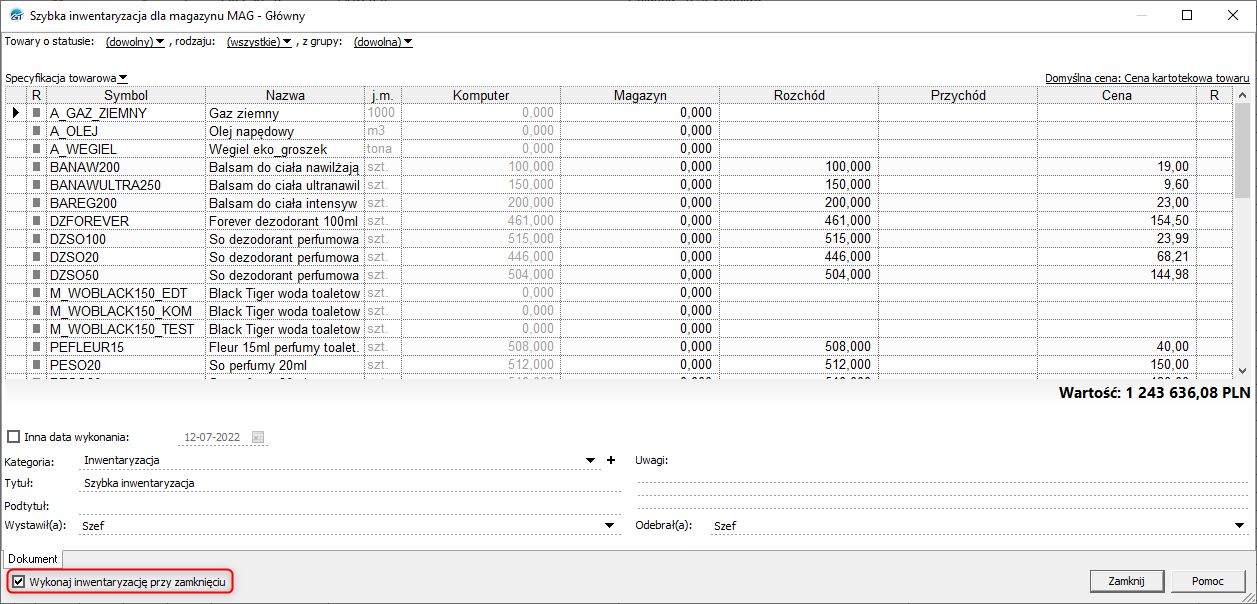Select the A_GAZ_ZIEMNY row symbol
The image size is (1257, 604).
click(126, 113)
